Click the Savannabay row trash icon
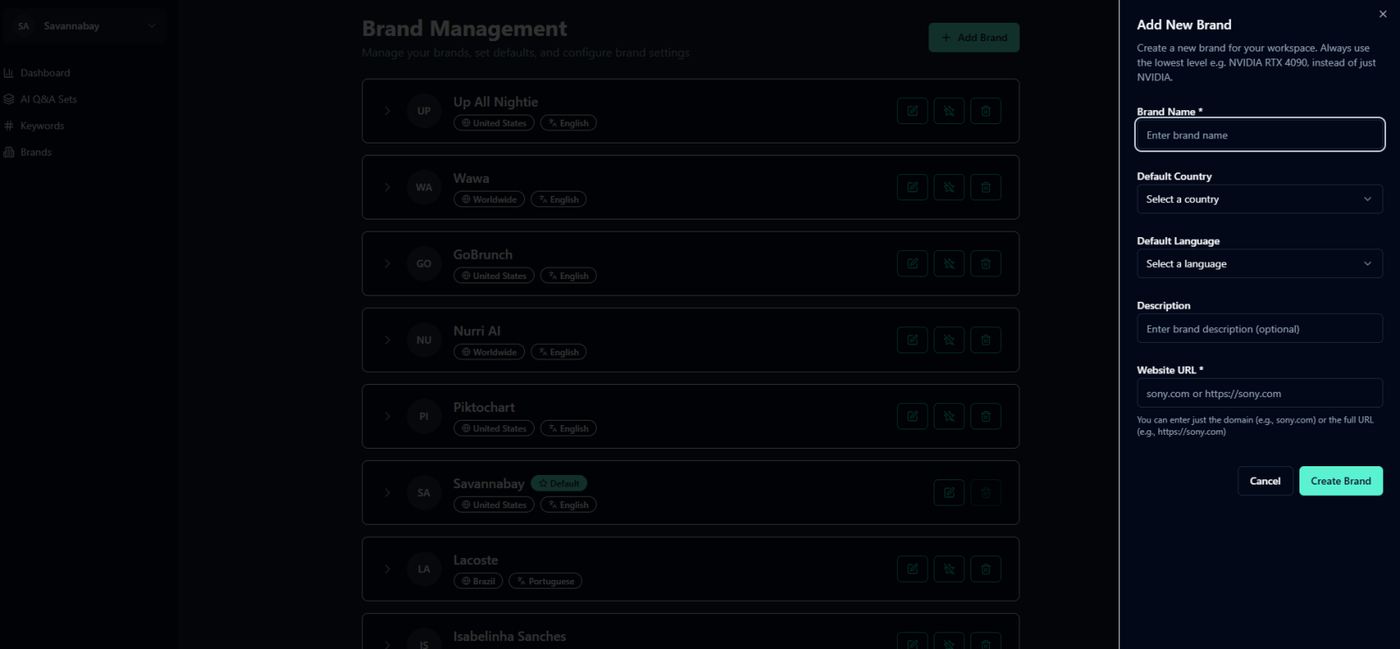1400x649 pixels. pyautogui.click(x=986, y=492)
